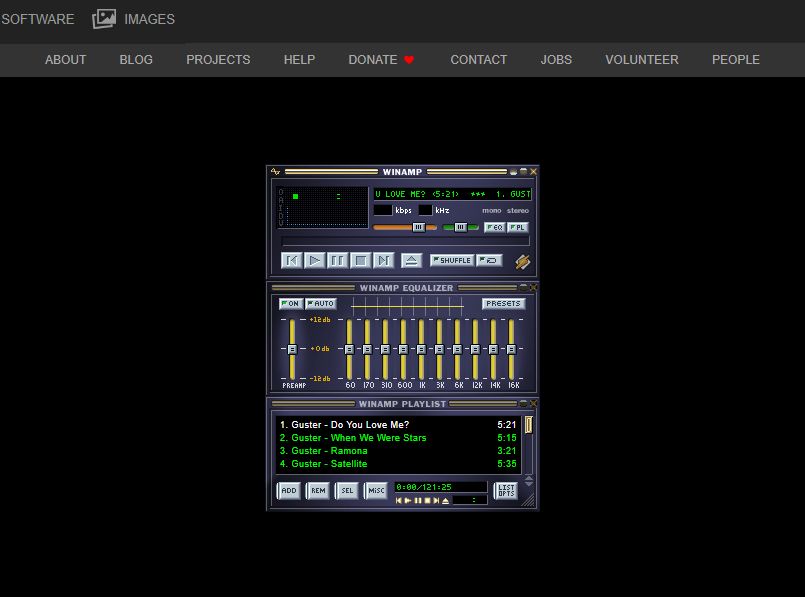
Task: Go to the IMAGES section
Action: (x=149, y=19)
